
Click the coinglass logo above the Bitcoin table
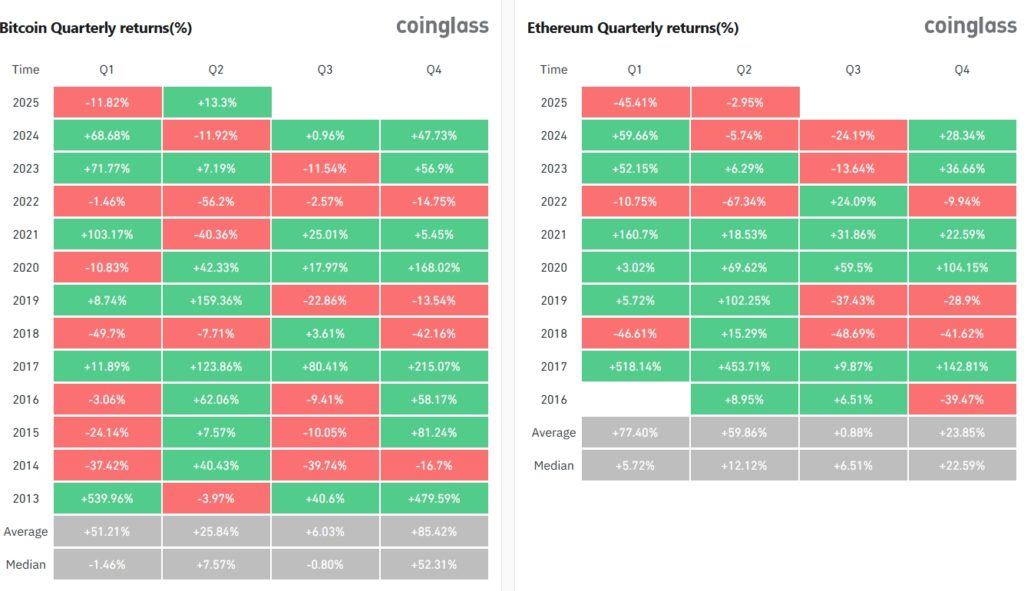[x=442, y=26]
